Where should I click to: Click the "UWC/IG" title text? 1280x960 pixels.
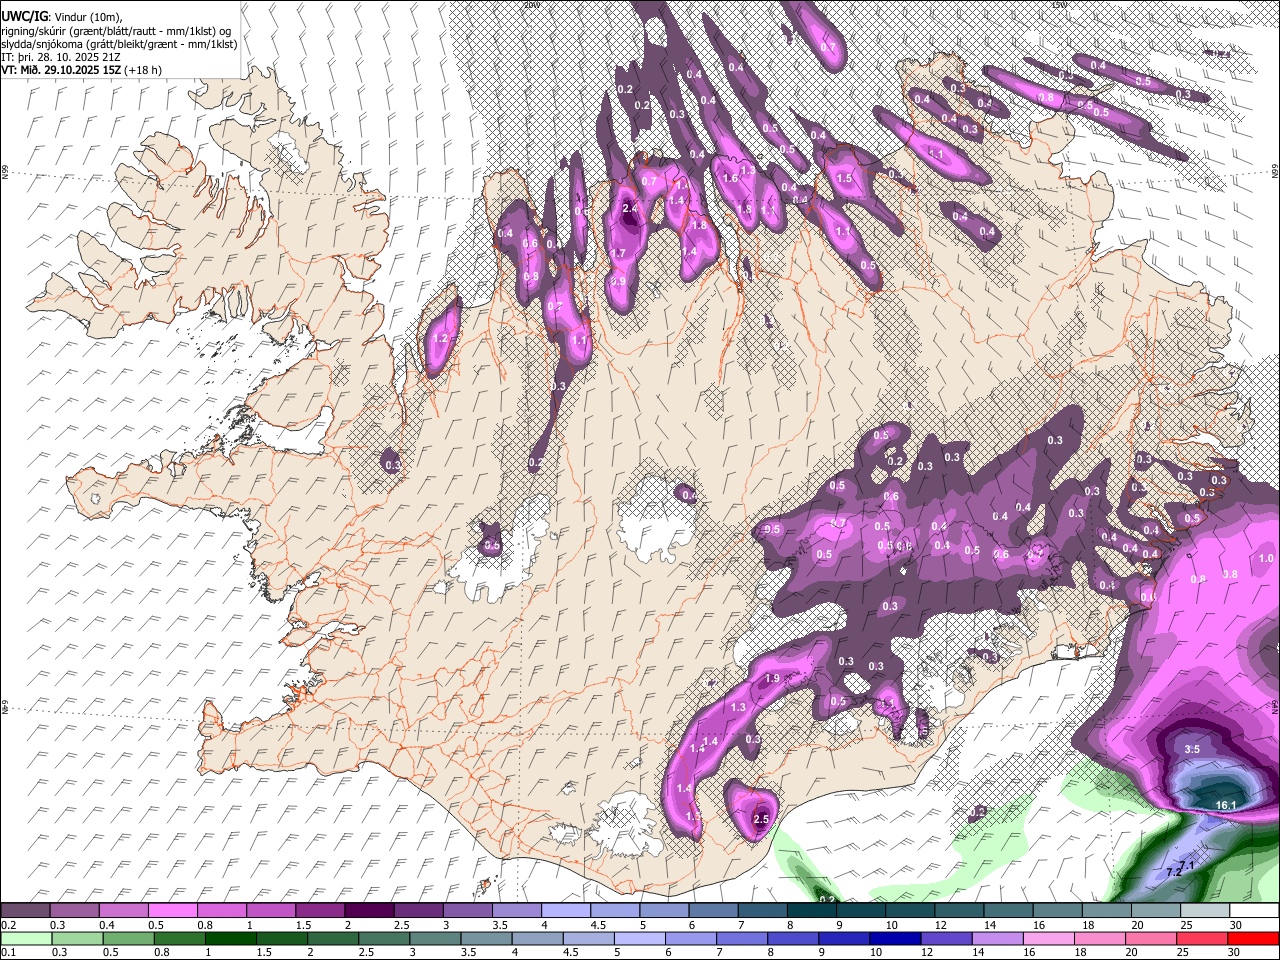(x=23, y=17)
